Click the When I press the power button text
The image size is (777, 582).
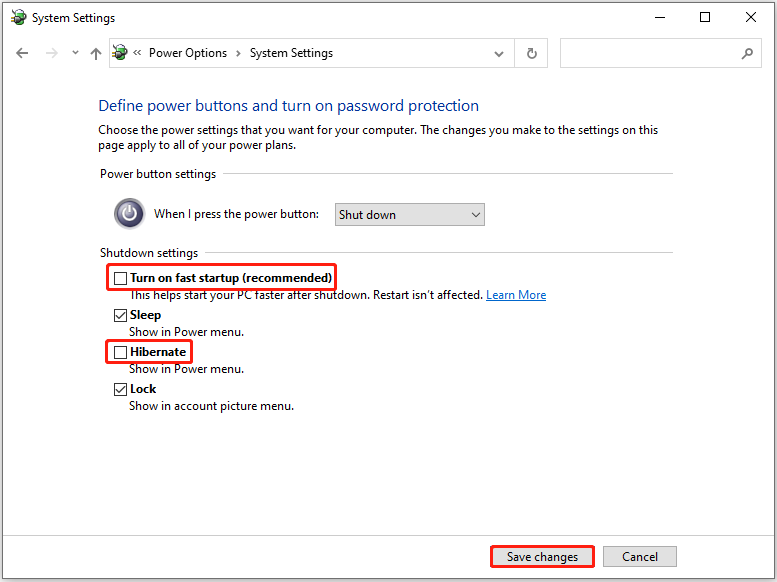[x=236, y=214]
